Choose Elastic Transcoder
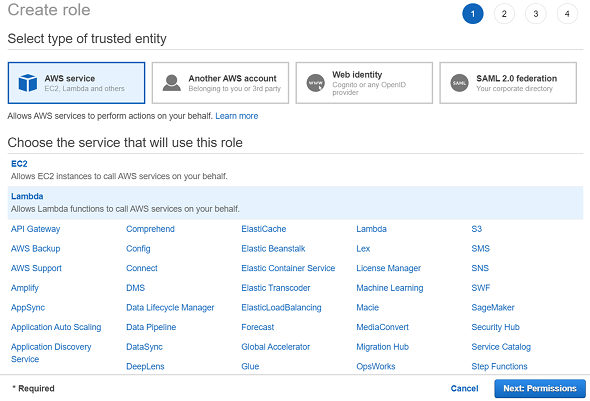590x401 pixels. [276, 288]
